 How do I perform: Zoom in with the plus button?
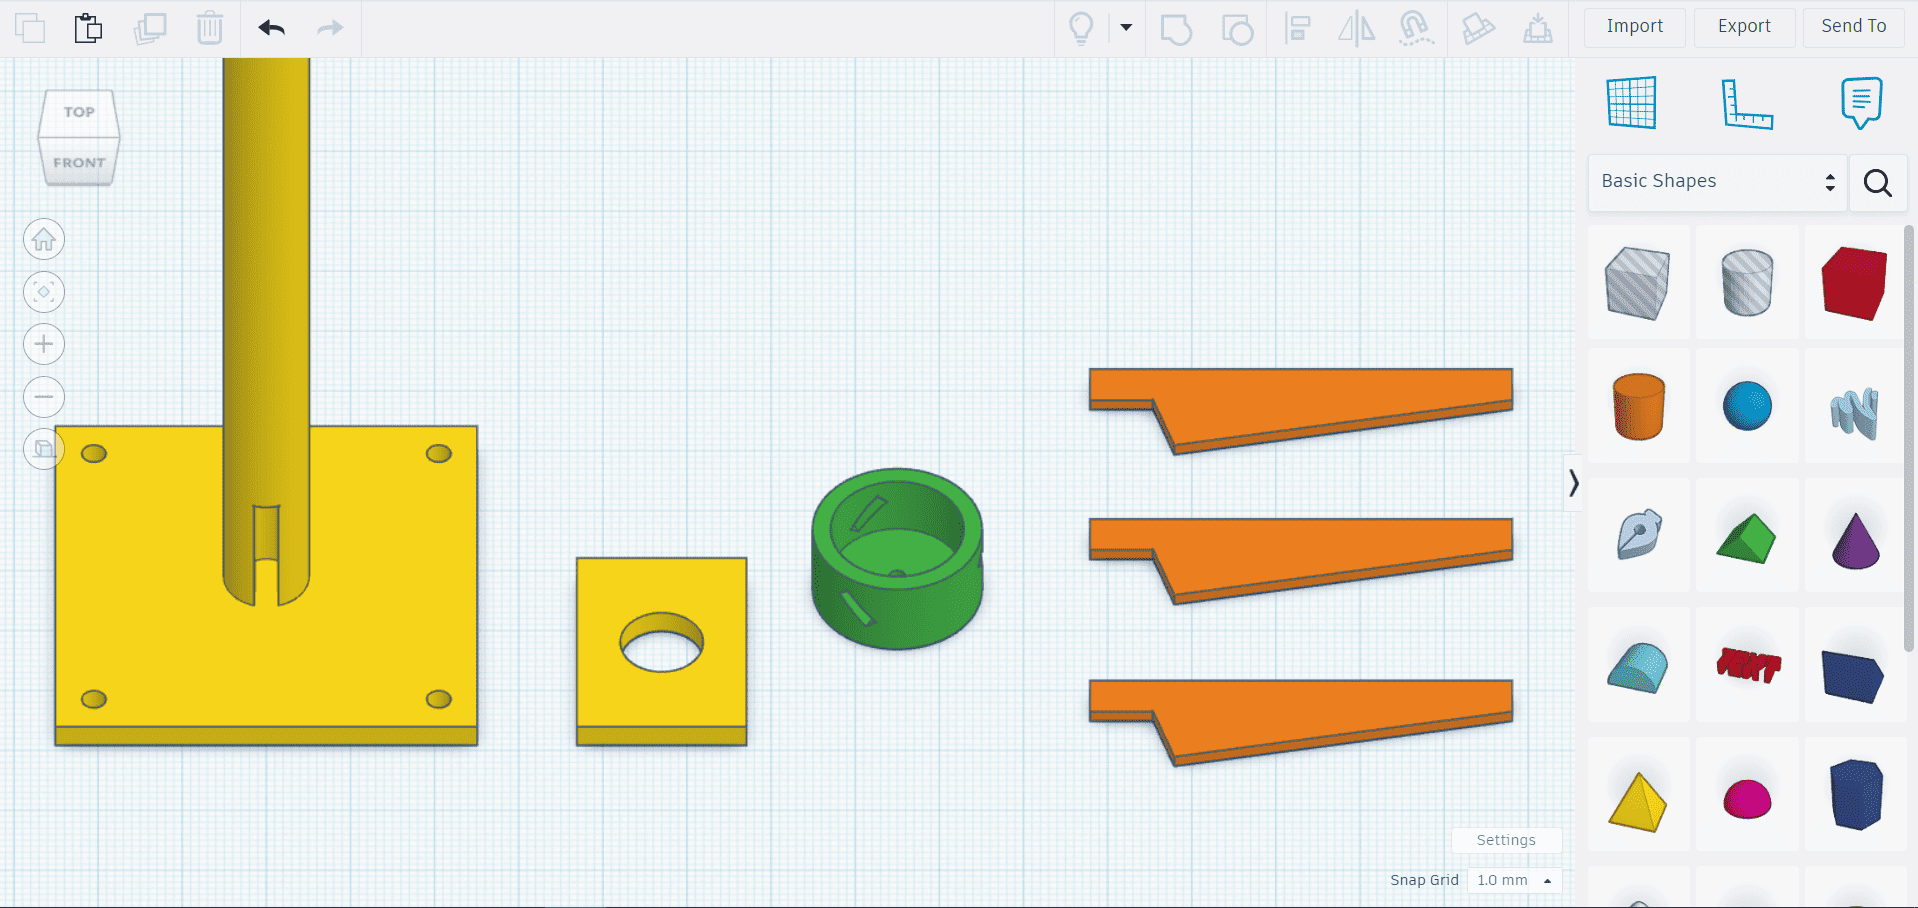pos(44,345)
